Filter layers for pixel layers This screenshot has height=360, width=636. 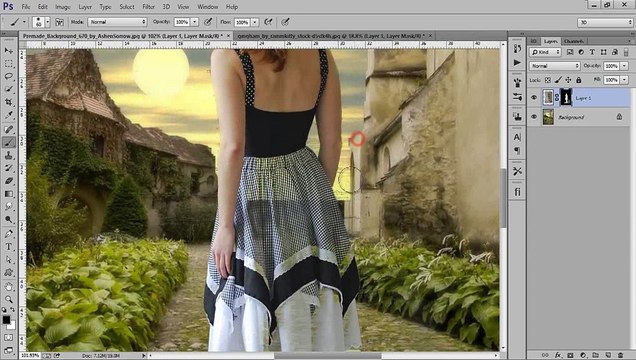point(570,52)
